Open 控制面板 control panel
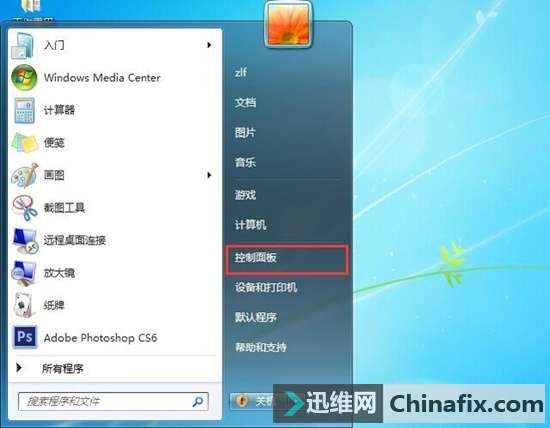The width and height of the screenshot is (550, 428). coord(255,258)
